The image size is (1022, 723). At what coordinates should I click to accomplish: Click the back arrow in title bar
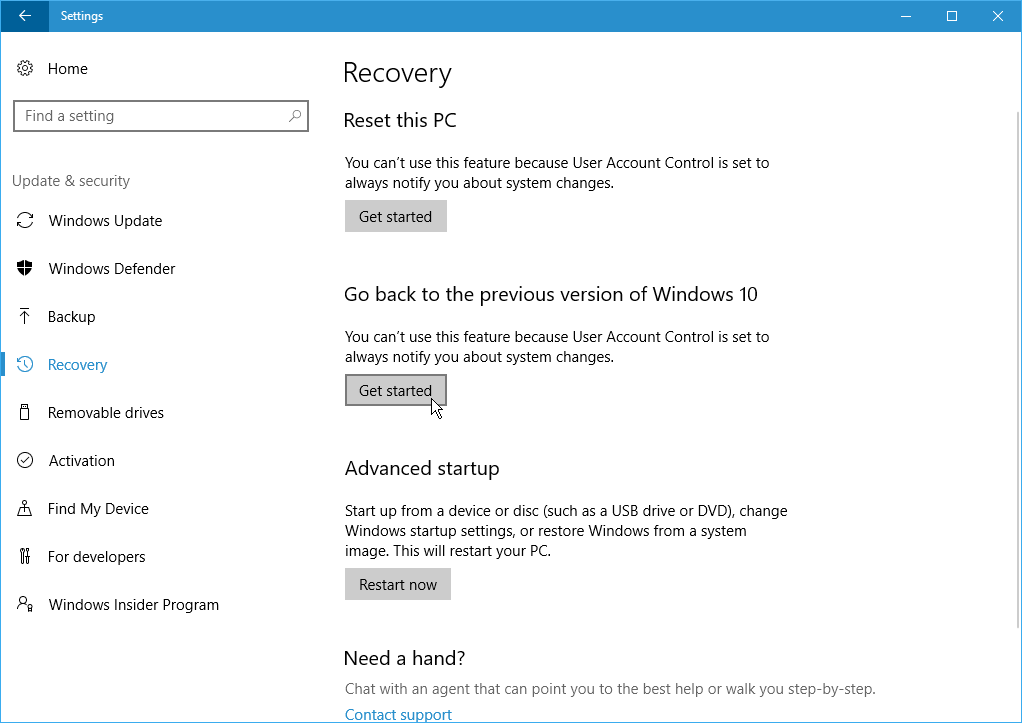click(x=25, y=16)
